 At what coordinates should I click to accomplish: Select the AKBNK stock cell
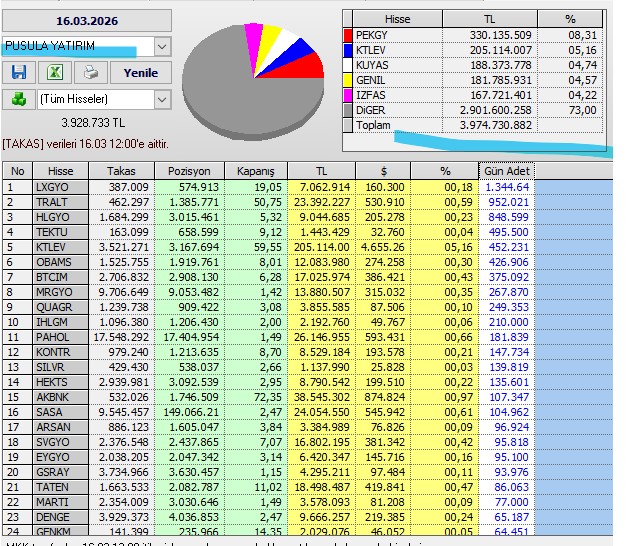(x=61, y=397)
